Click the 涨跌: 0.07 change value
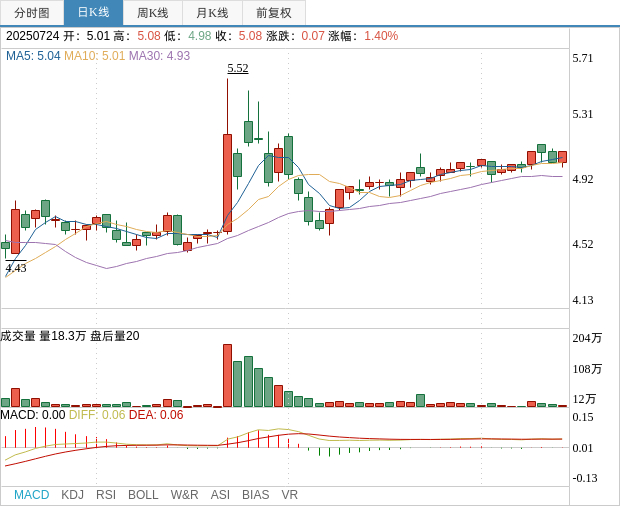The height and width of the screenshot is (506, 620). click(295, 36)
